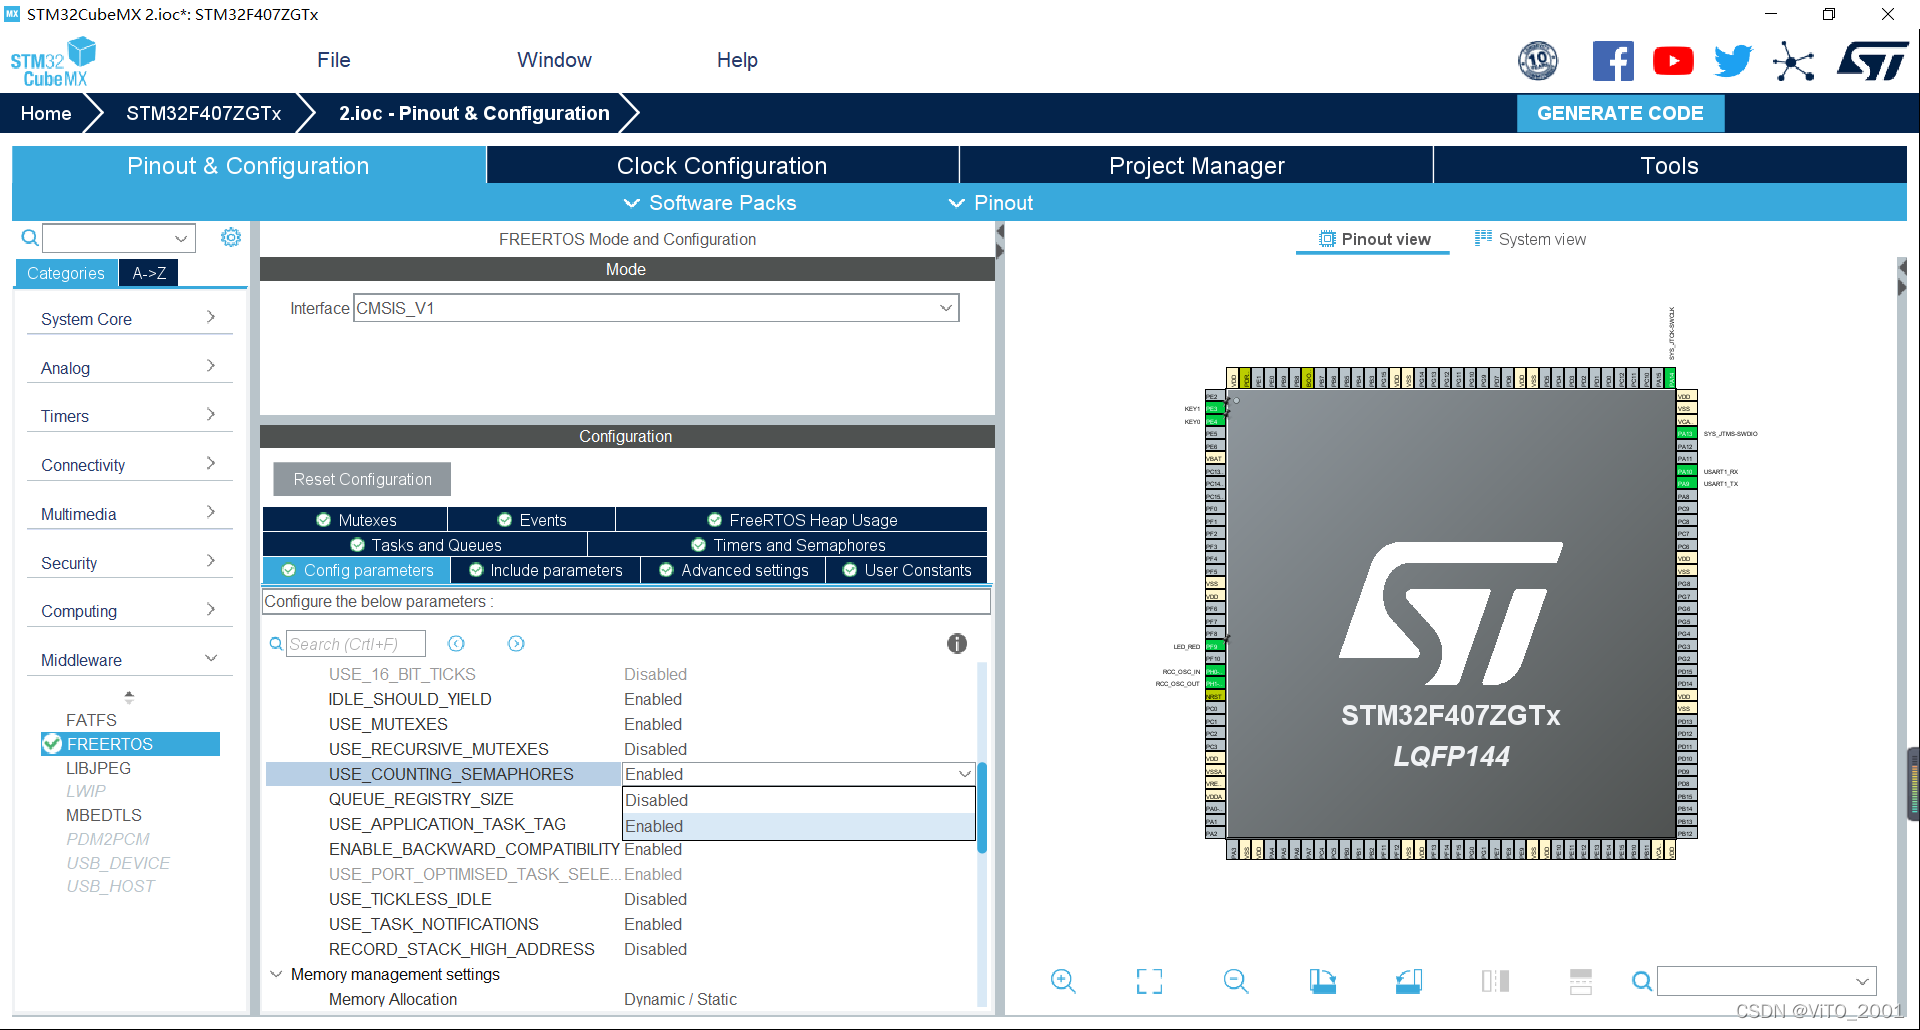The image size is (1920, 1030).
Task: Select FATFS middleware
Action: [x=91, y=720]
